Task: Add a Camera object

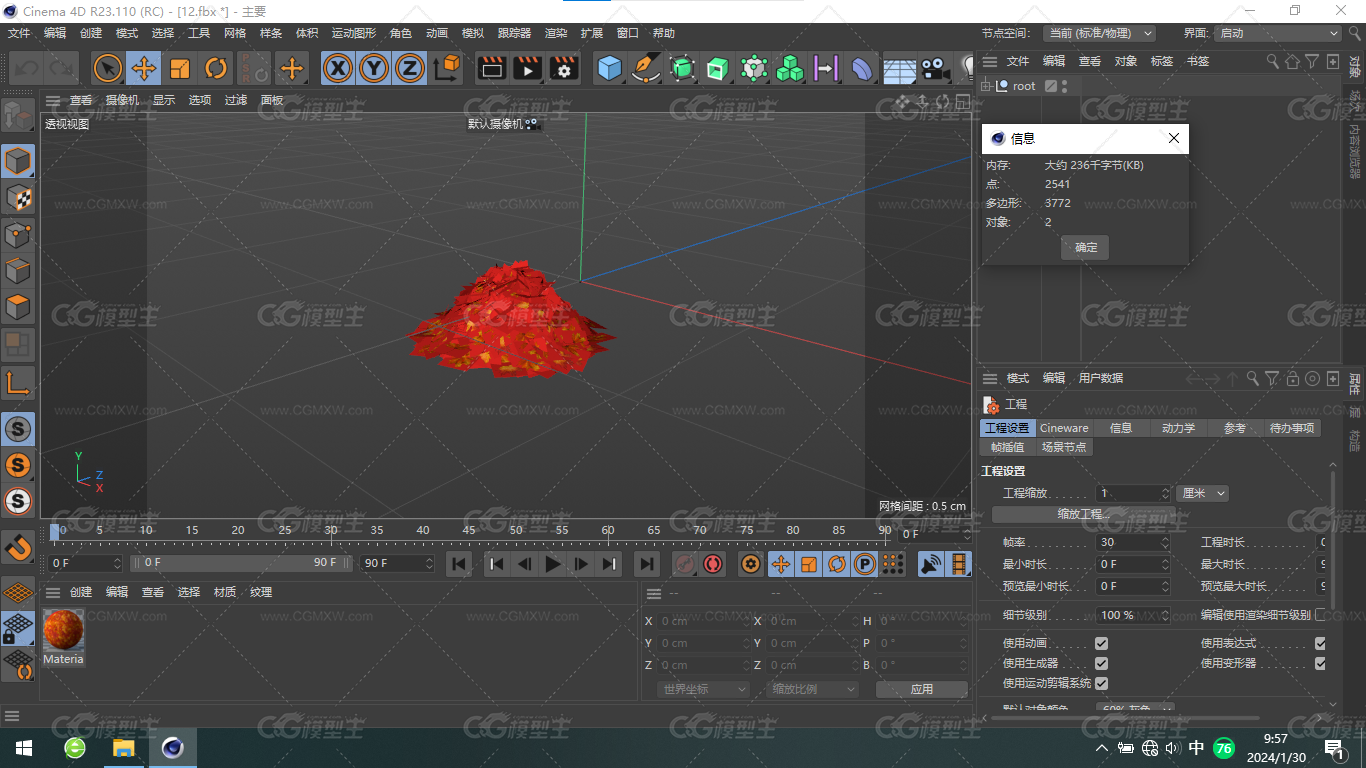Action: coord(935,68)
